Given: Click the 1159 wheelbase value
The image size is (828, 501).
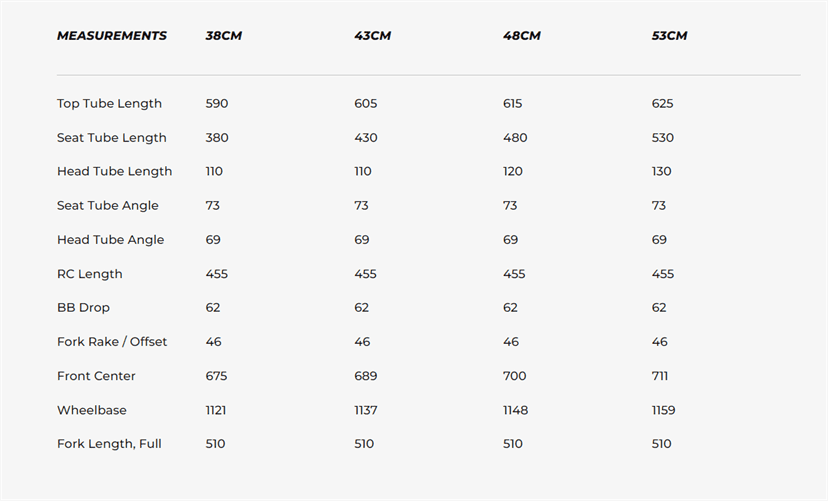Looking at the screenshot, I should (x=663, y=410).
